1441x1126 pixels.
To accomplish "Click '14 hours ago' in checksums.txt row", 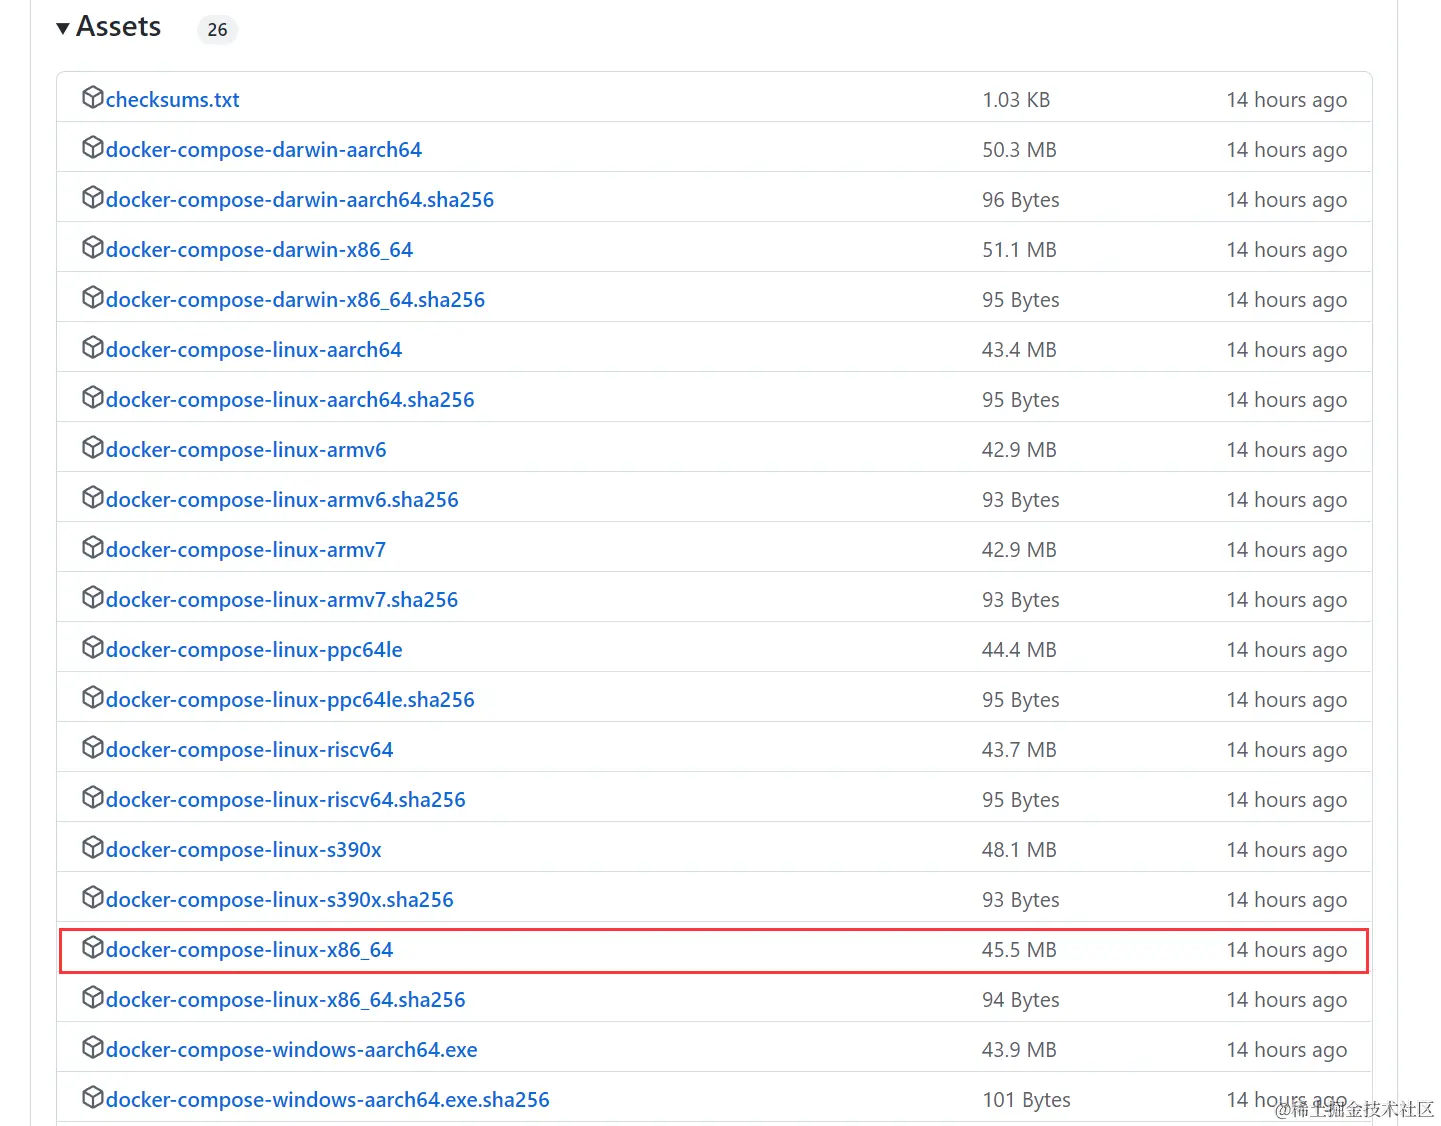I will point(1287,100).
